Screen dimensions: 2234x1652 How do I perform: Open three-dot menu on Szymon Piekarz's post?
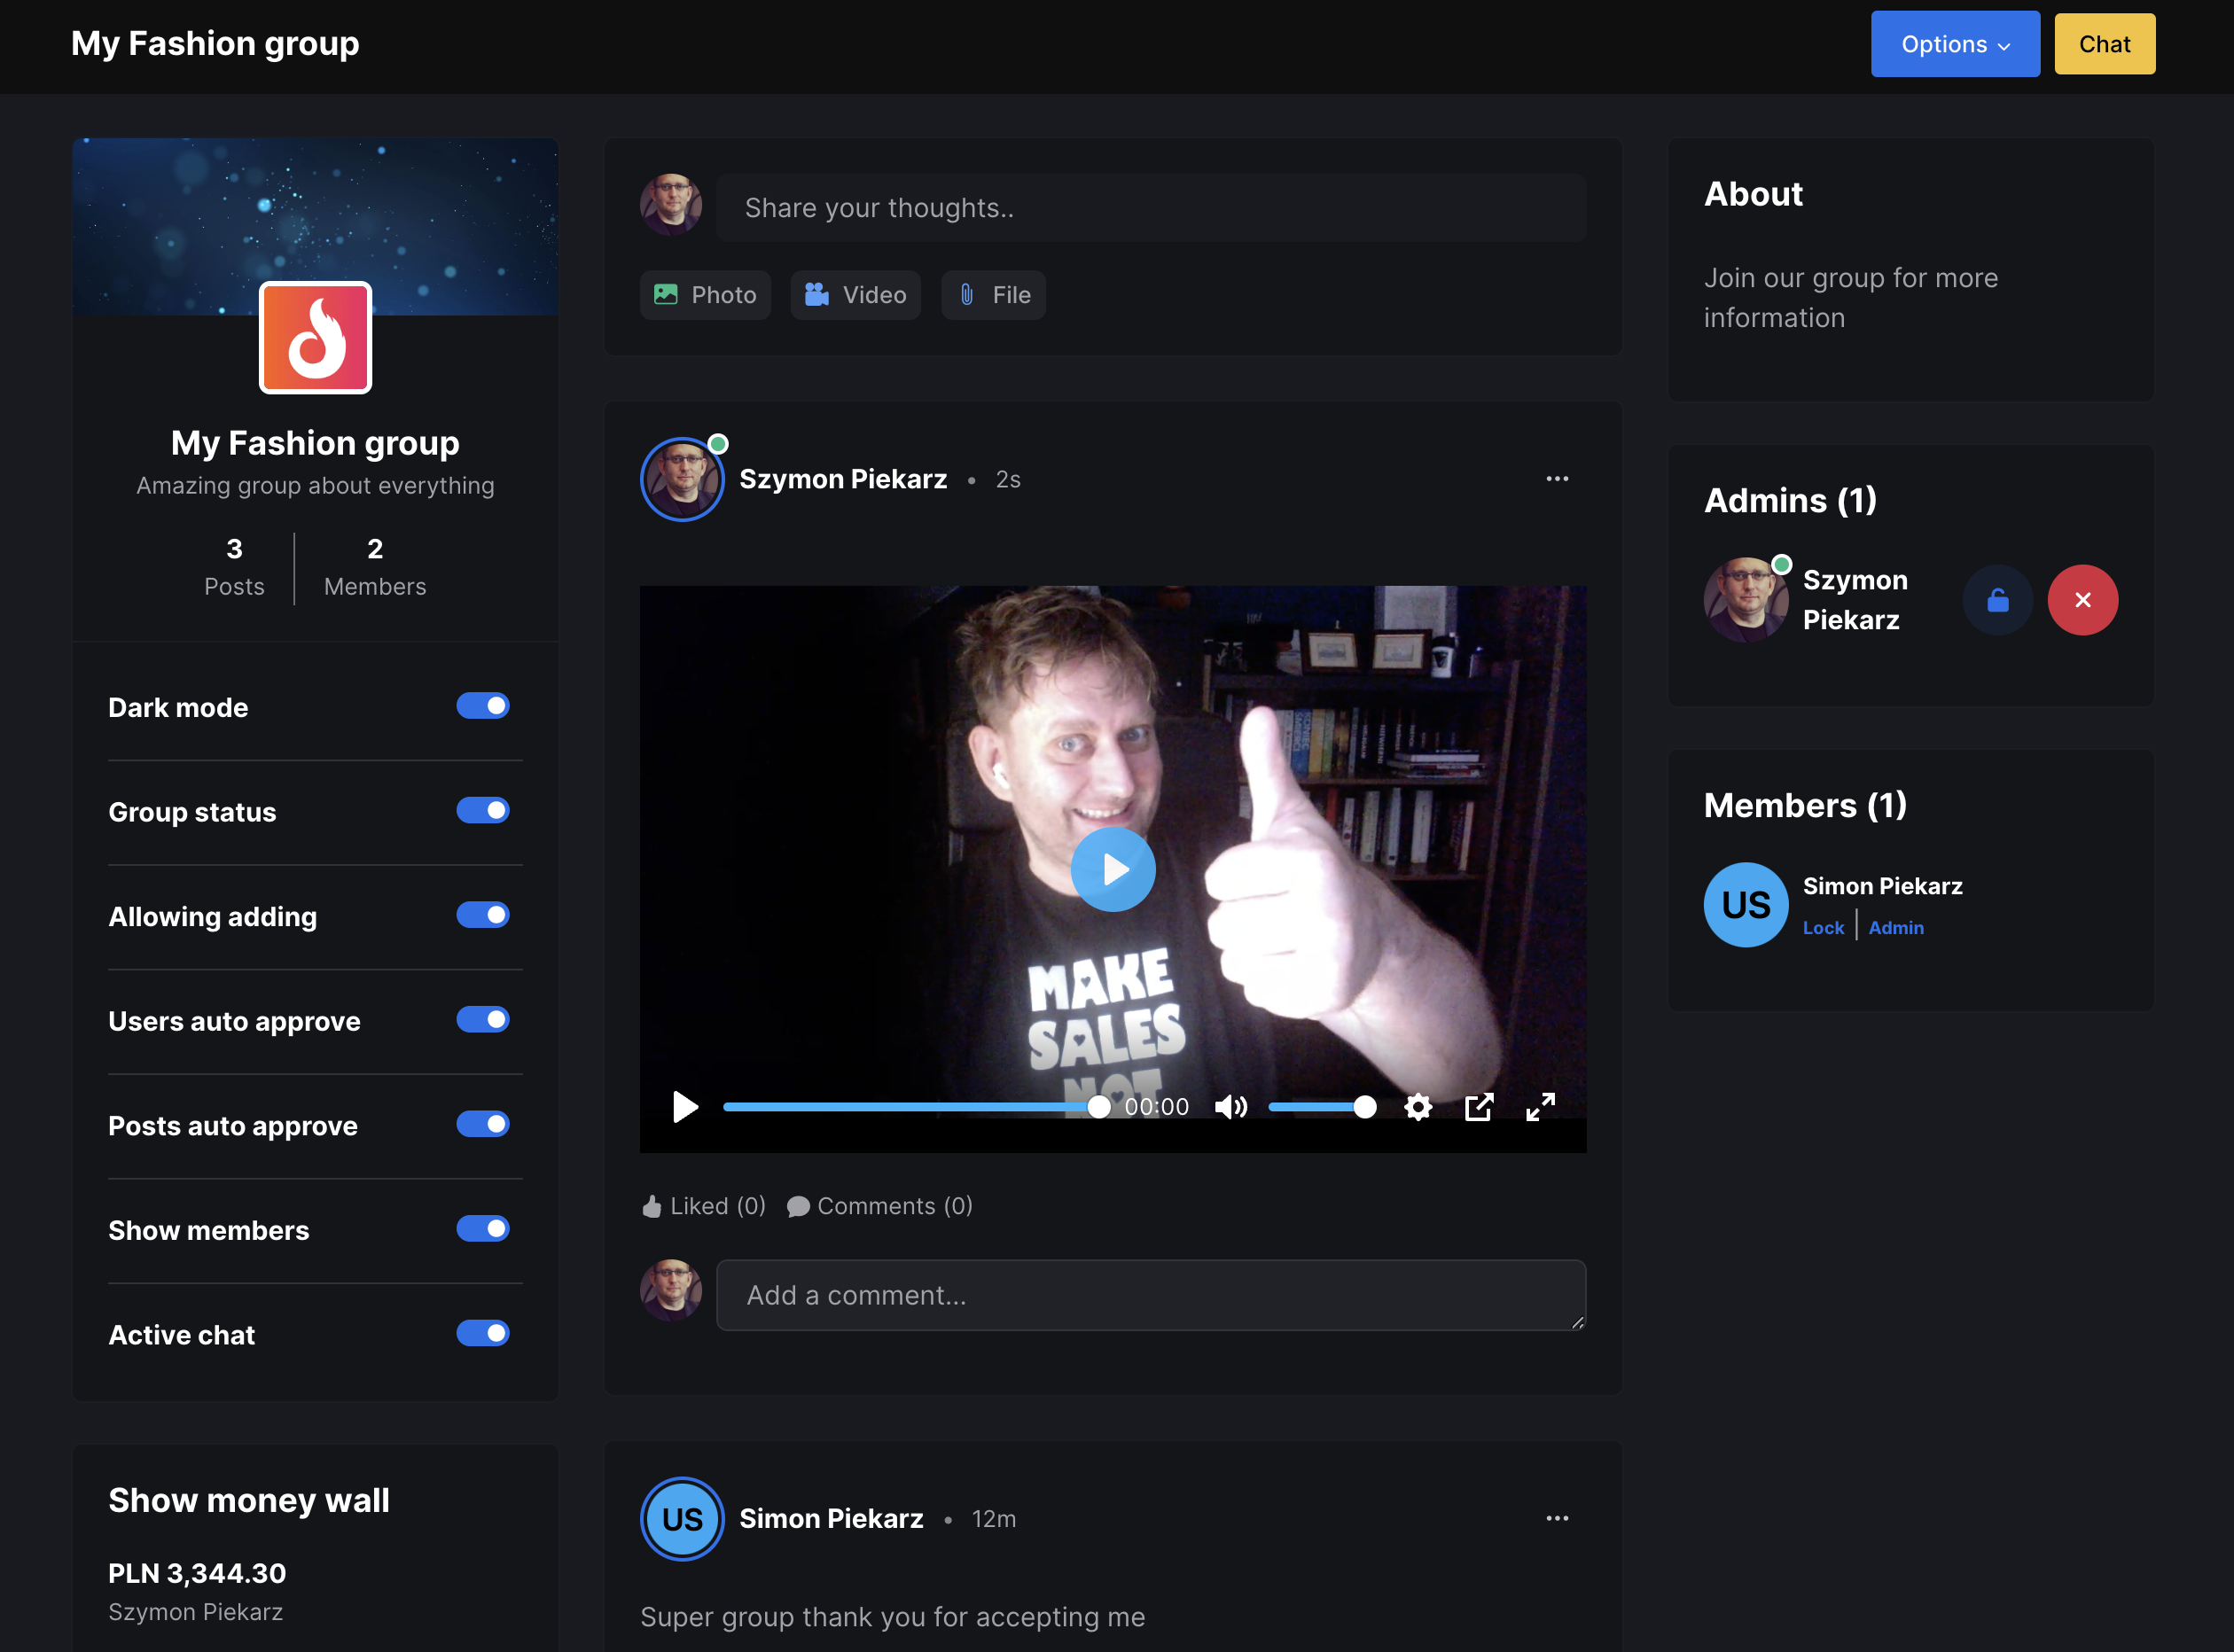click(1556, 479)
